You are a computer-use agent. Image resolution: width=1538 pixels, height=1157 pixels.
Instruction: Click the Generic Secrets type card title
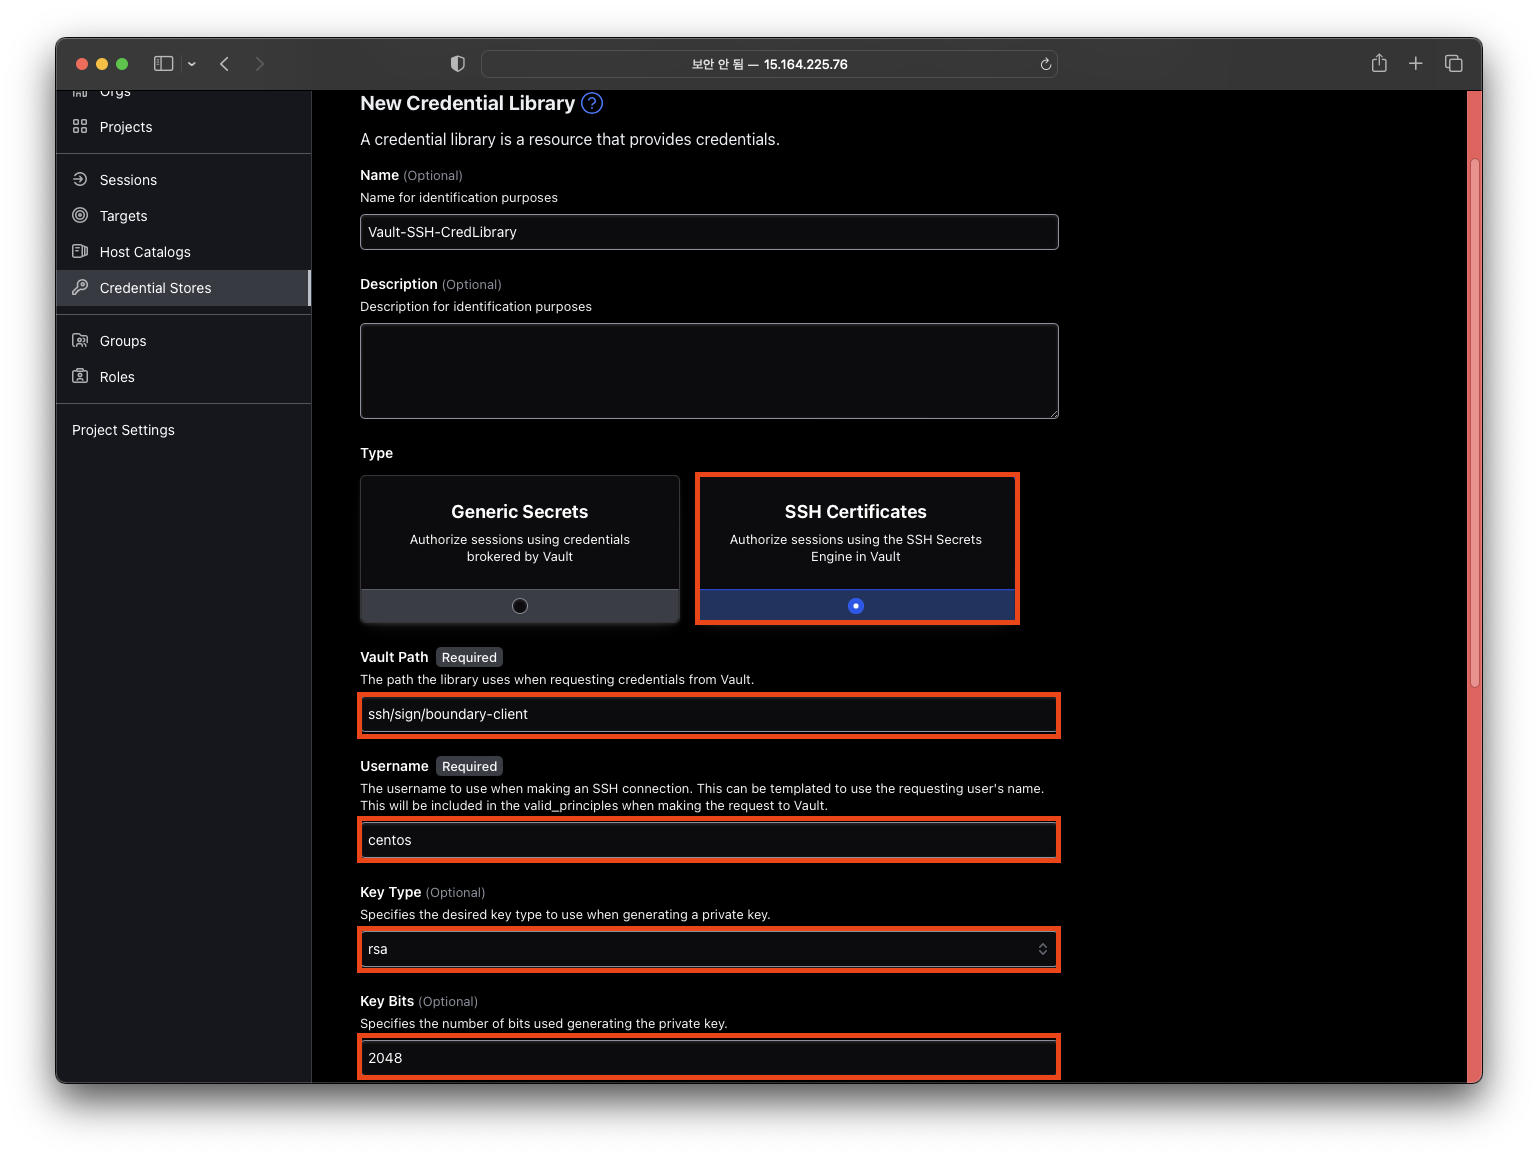pyautogui.click(x=520, y=511)
